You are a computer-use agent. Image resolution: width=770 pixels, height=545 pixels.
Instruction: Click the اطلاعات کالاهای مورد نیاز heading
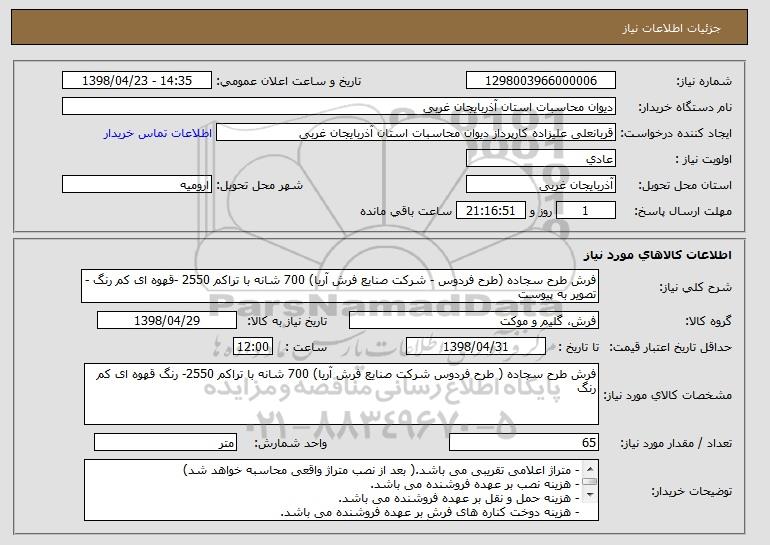tap(658, 255)
